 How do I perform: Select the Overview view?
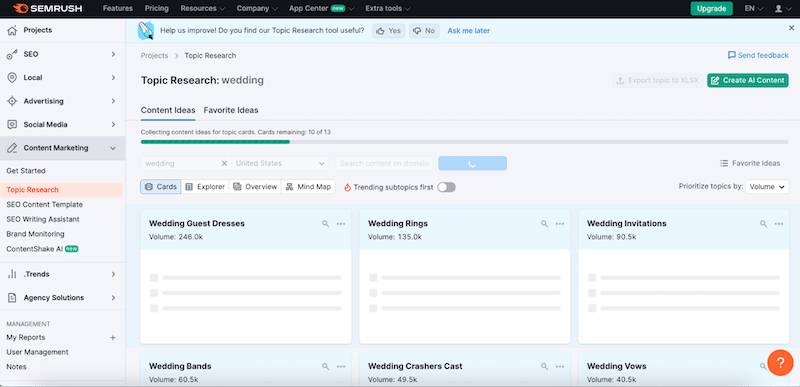(255, 187)
